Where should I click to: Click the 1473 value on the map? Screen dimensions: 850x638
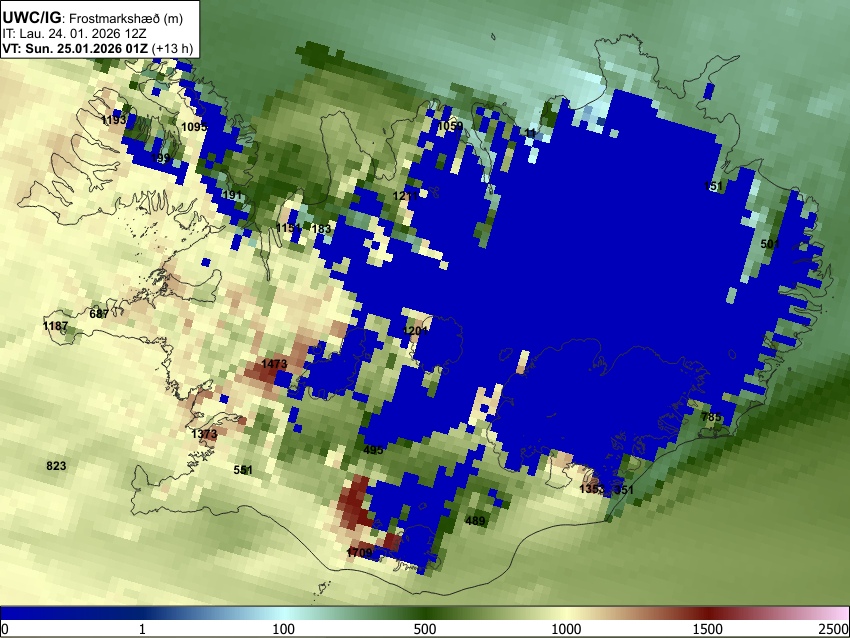click(x=274, y=364)
